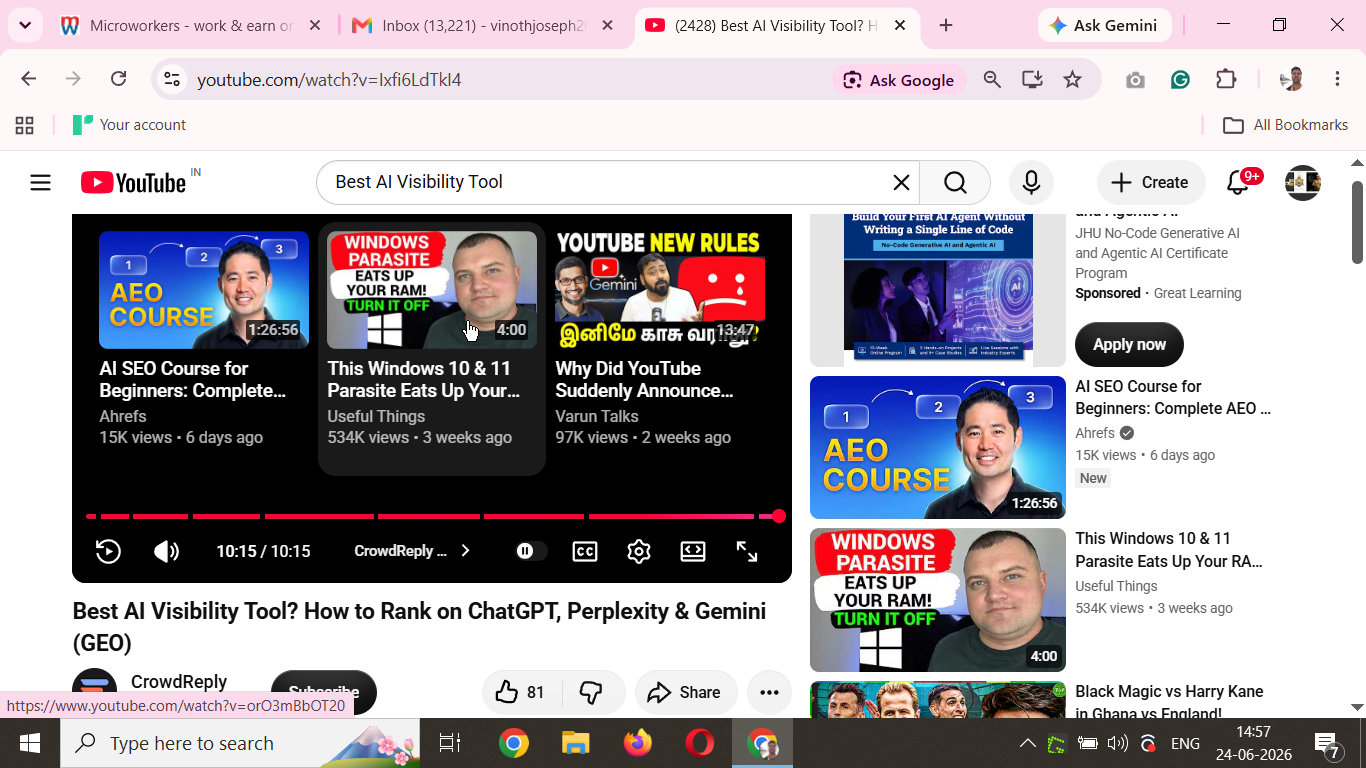
Task: Open the YouTube guide hamburger menu
Action: click(x=40, y=182)
